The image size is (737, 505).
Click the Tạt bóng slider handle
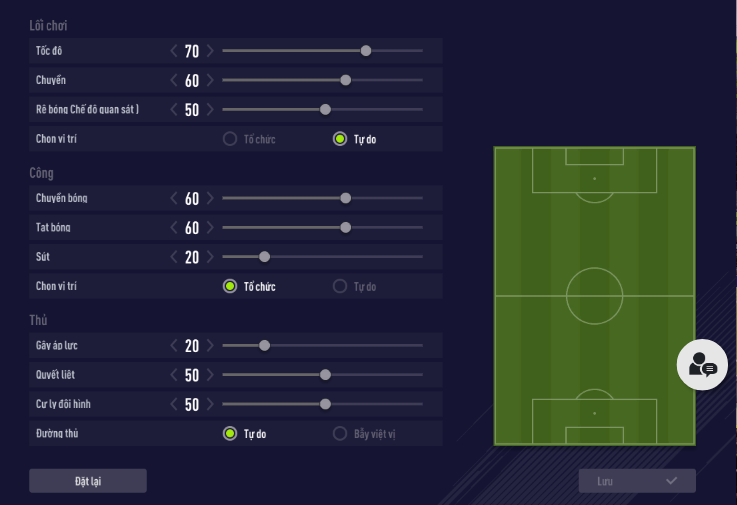[346, 228]
